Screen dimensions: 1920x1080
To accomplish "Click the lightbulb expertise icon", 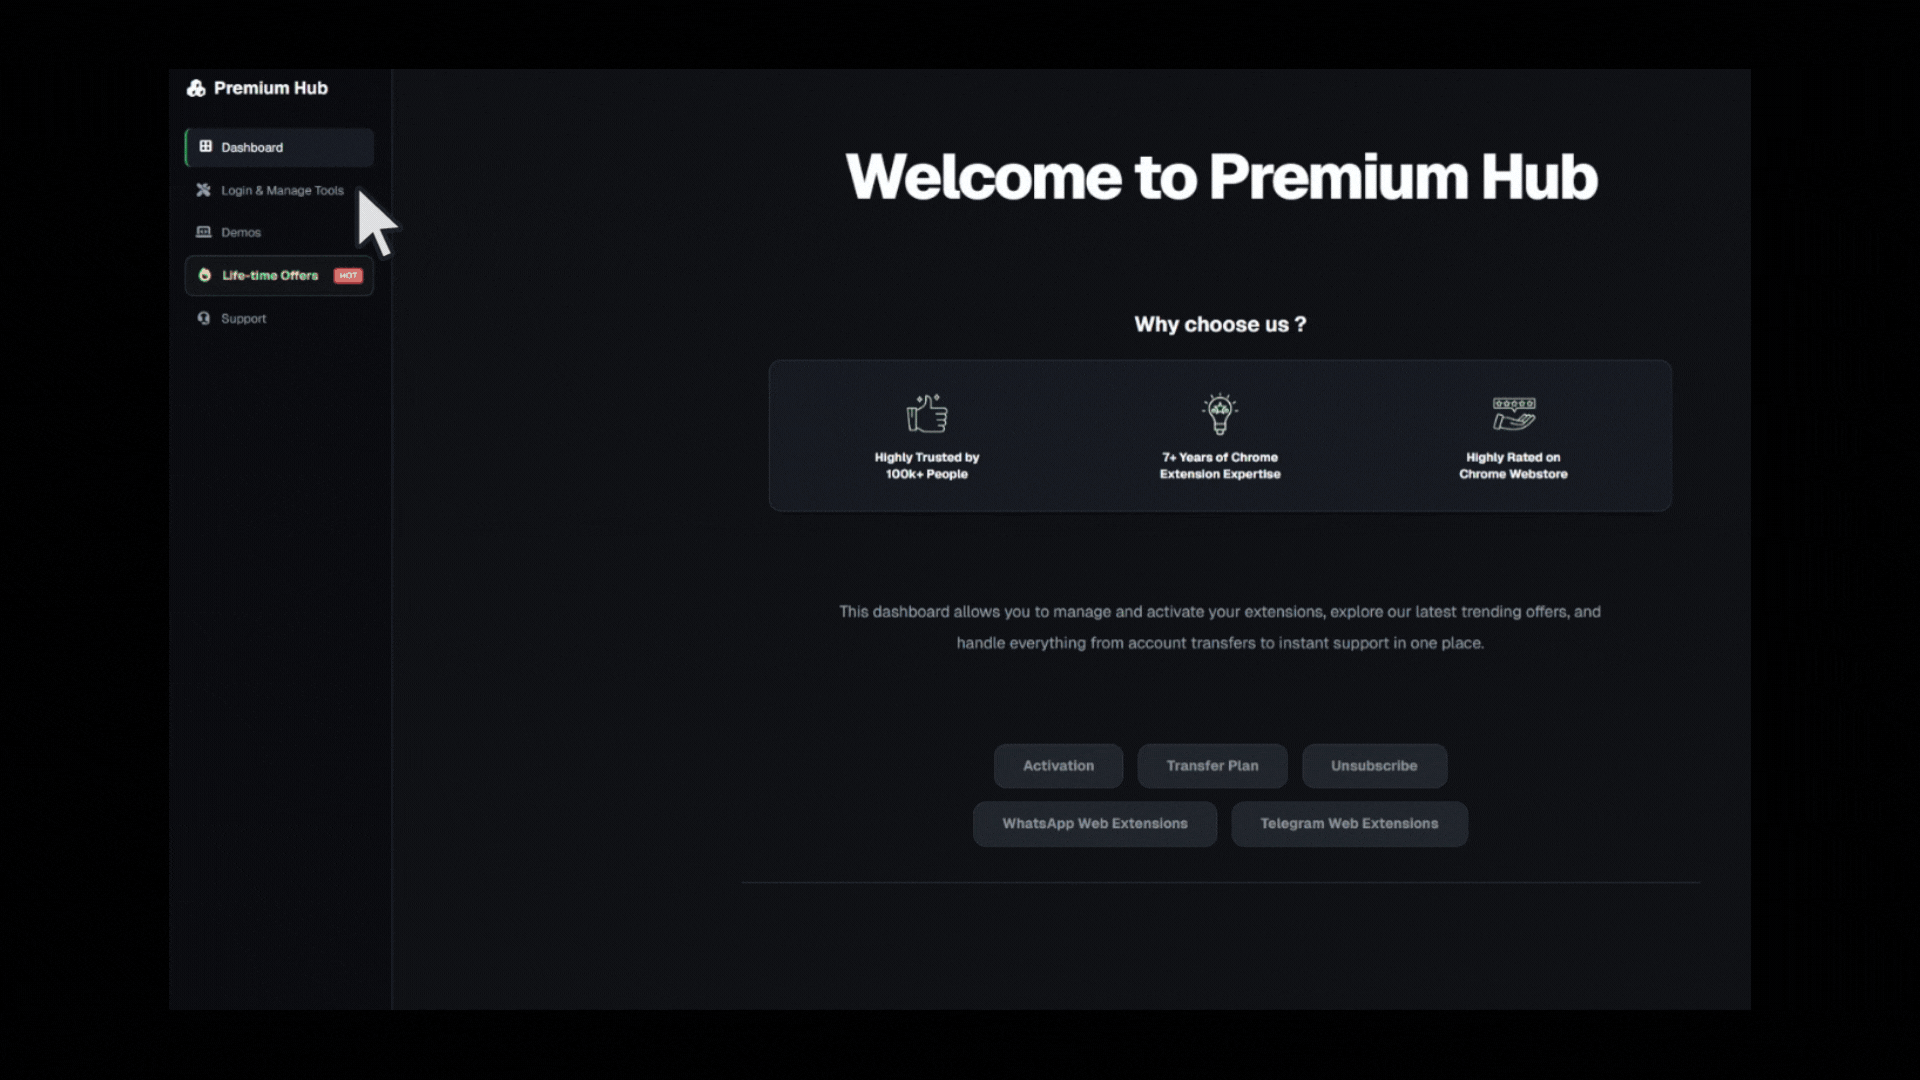I will coord(1220,414).
